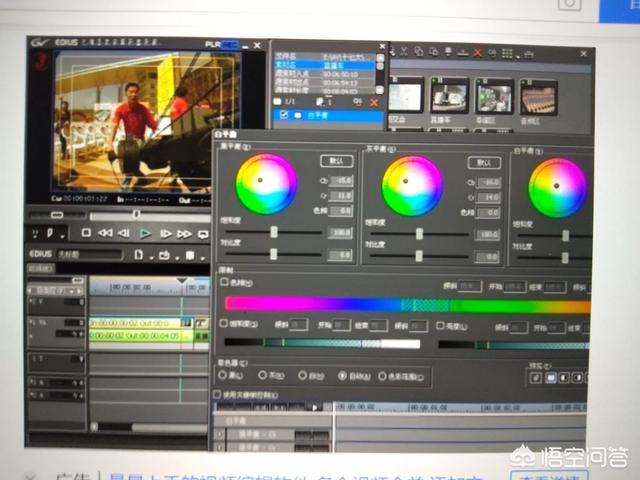
Task: Uncheck the 白平衡 filter in info palette
Action: pyautogui.click(x=283, y=115)
